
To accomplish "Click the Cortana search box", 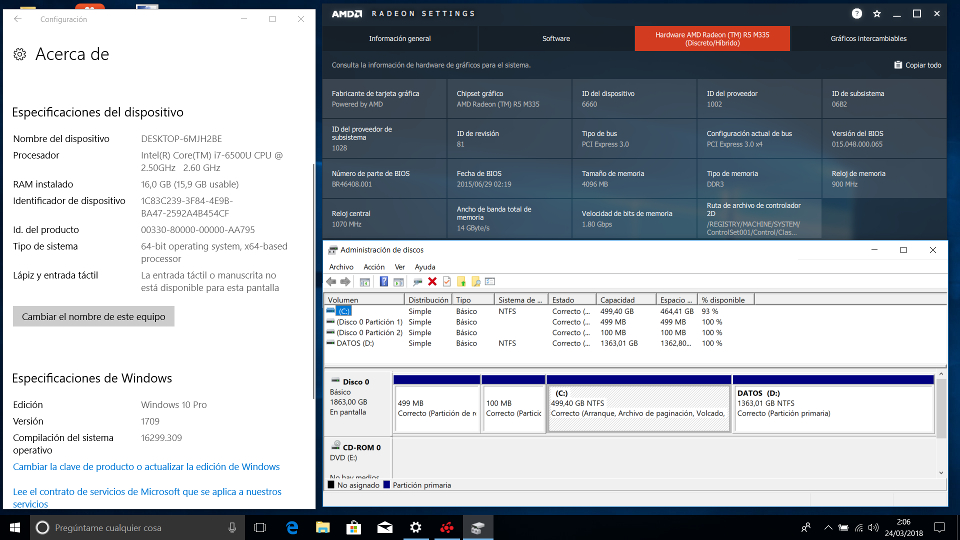I will tap(138, 527).
